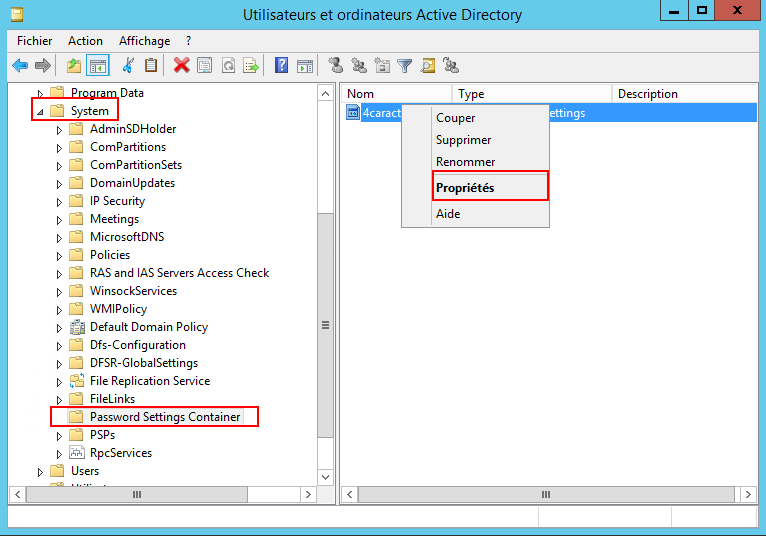Viewport: 766px width, 536px height.
Task: Click the Export list toolbar icon
Action: point(251,66)
